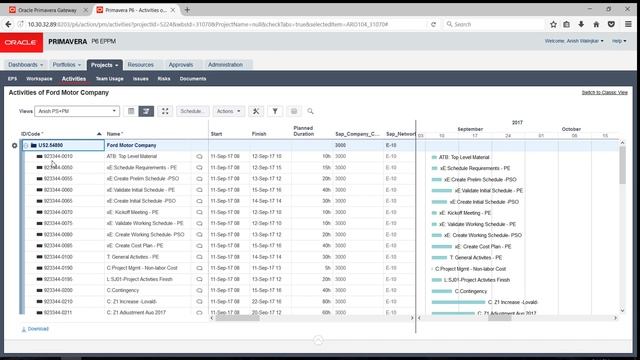
Task: Click the folder icon beside US2.54880
Action: pos(33,145)
